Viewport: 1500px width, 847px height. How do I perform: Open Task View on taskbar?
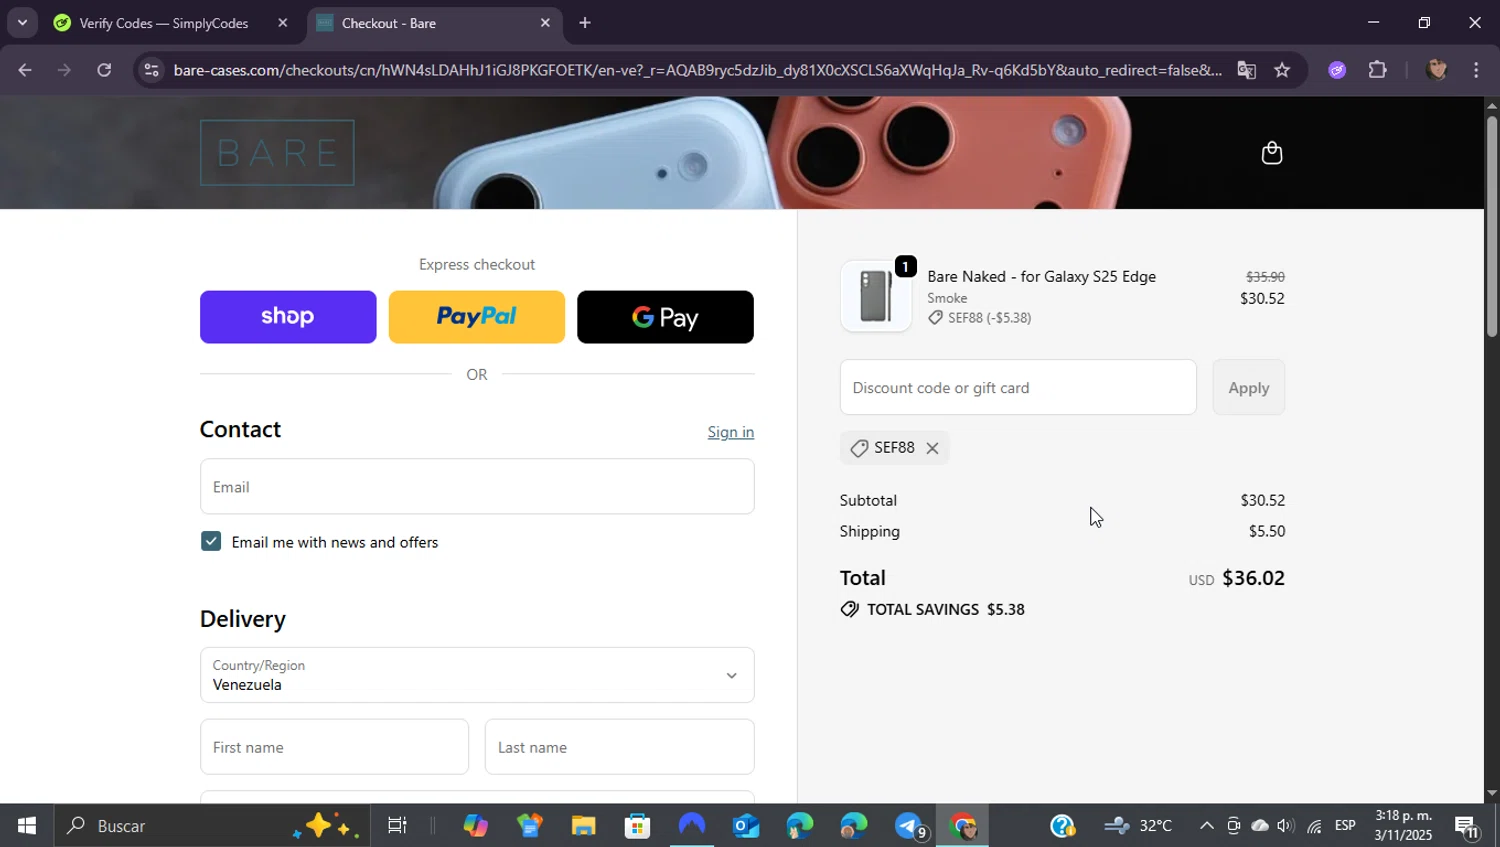tap(397, 826)
